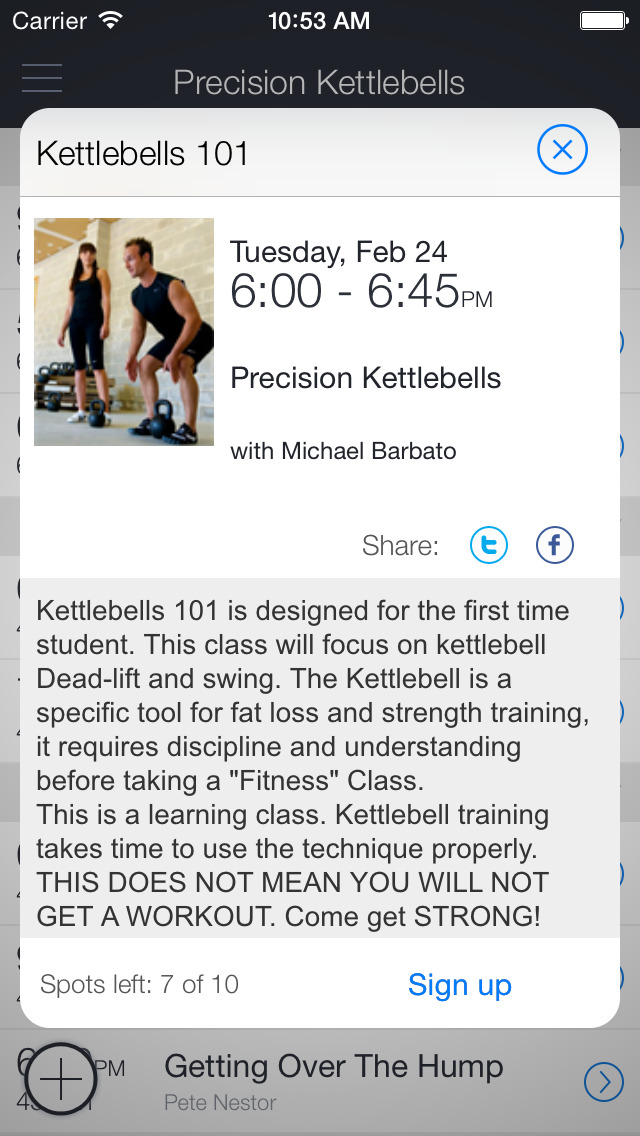Open the hamburger navigation menu
This screenshot has width=640, height=1136.
pyautogui.click(x=42, y=78)
